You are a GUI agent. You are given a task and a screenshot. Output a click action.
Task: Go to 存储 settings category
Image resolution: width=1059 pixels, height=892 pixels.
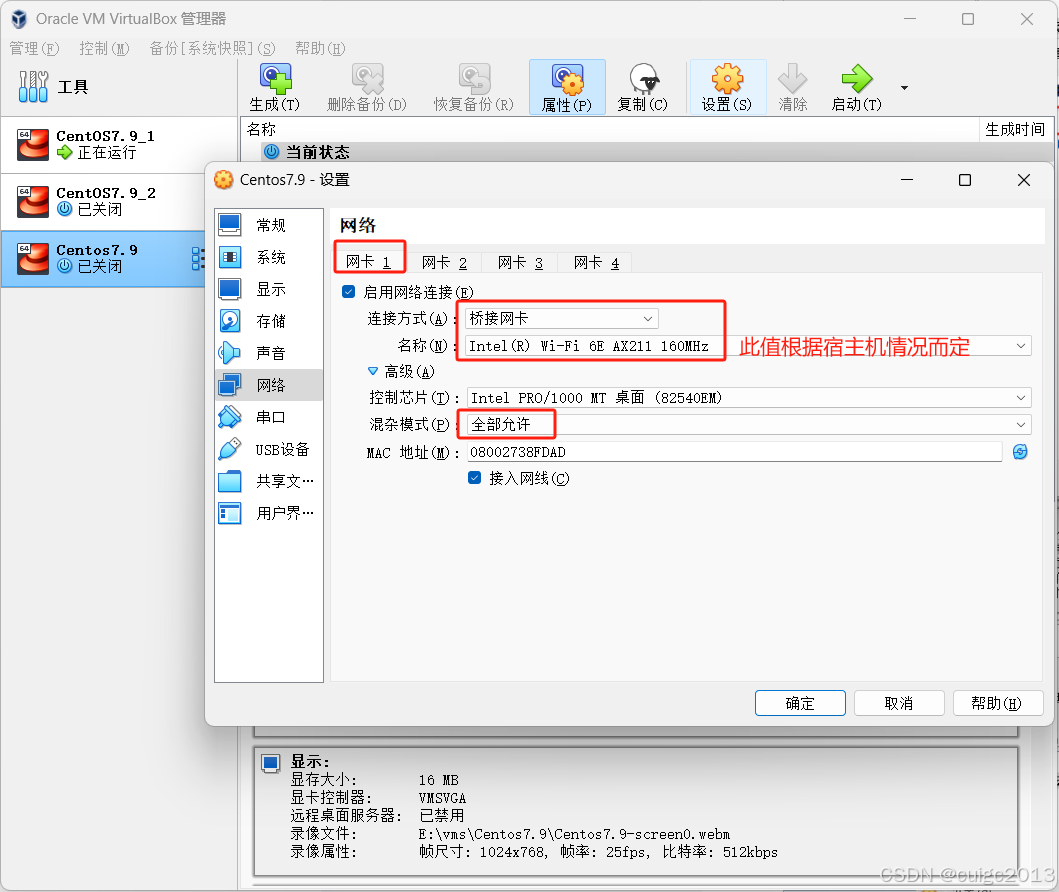[x=269, y=321]
